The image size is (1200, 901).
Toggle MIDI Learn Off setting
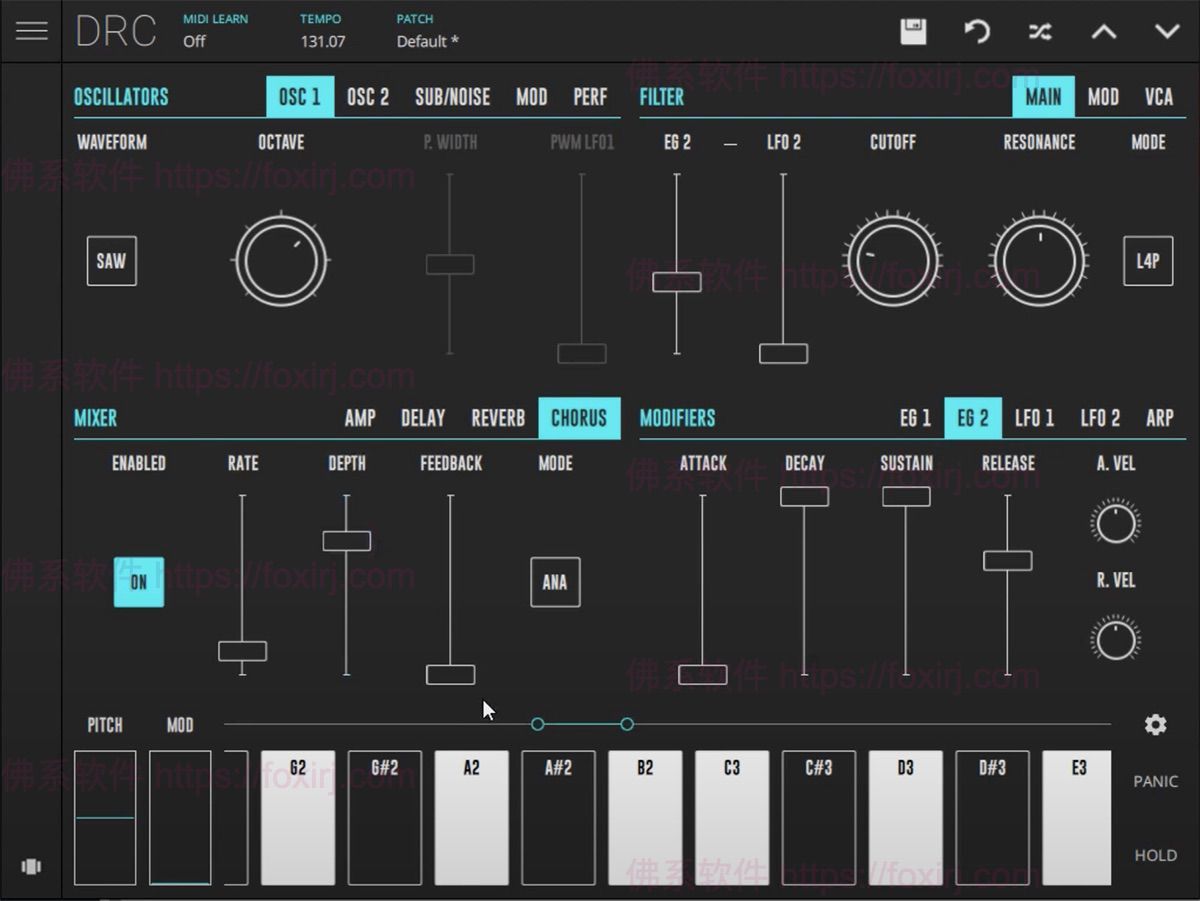coord(194,42)
